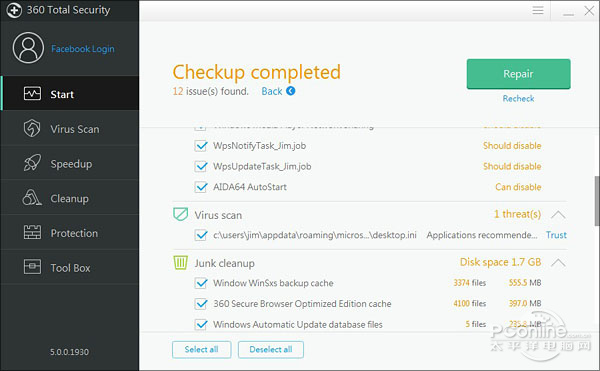Click the 'Should disable' status for WpsNotifyTask
The width and height of the screenshot is (600, 371).
coord(512,146)
